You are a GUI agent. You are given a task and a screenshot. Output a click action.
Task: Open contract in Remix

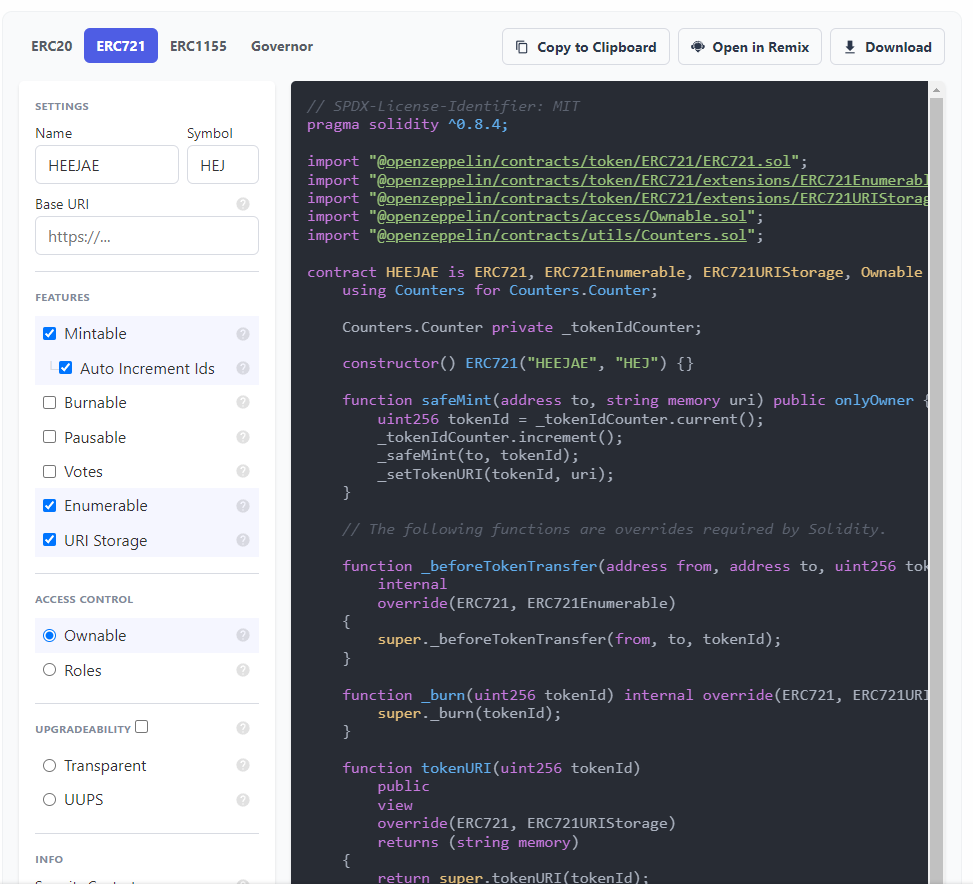[750, 47]
